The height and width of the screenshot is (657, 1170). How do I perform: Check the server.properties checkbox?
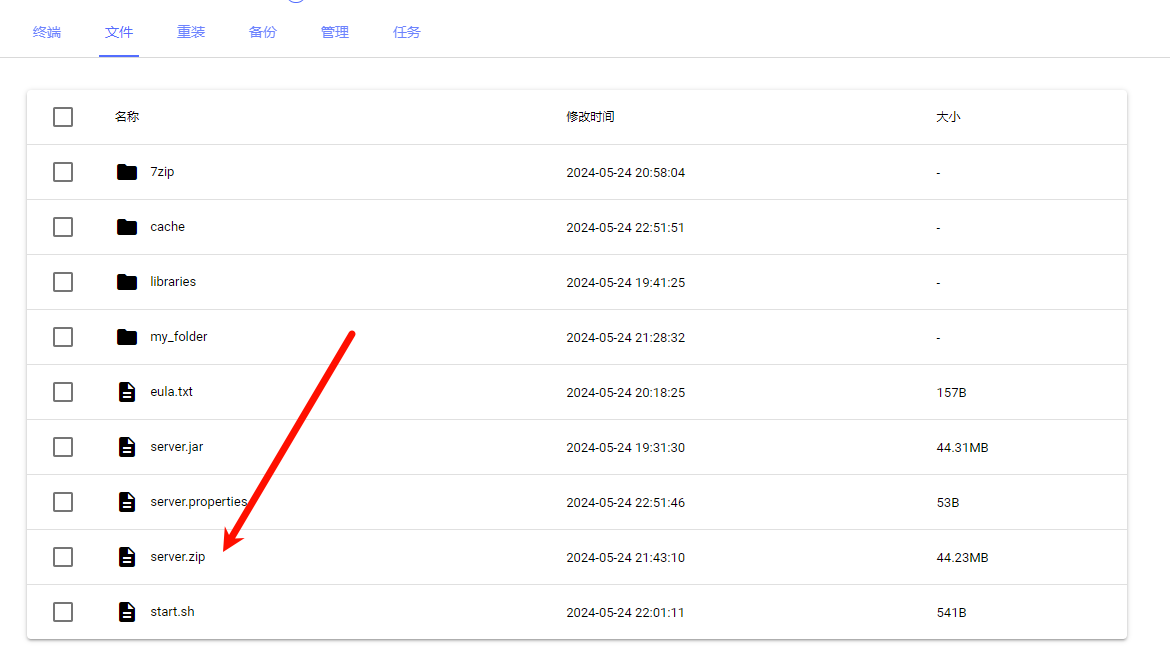tap(63, 502)
